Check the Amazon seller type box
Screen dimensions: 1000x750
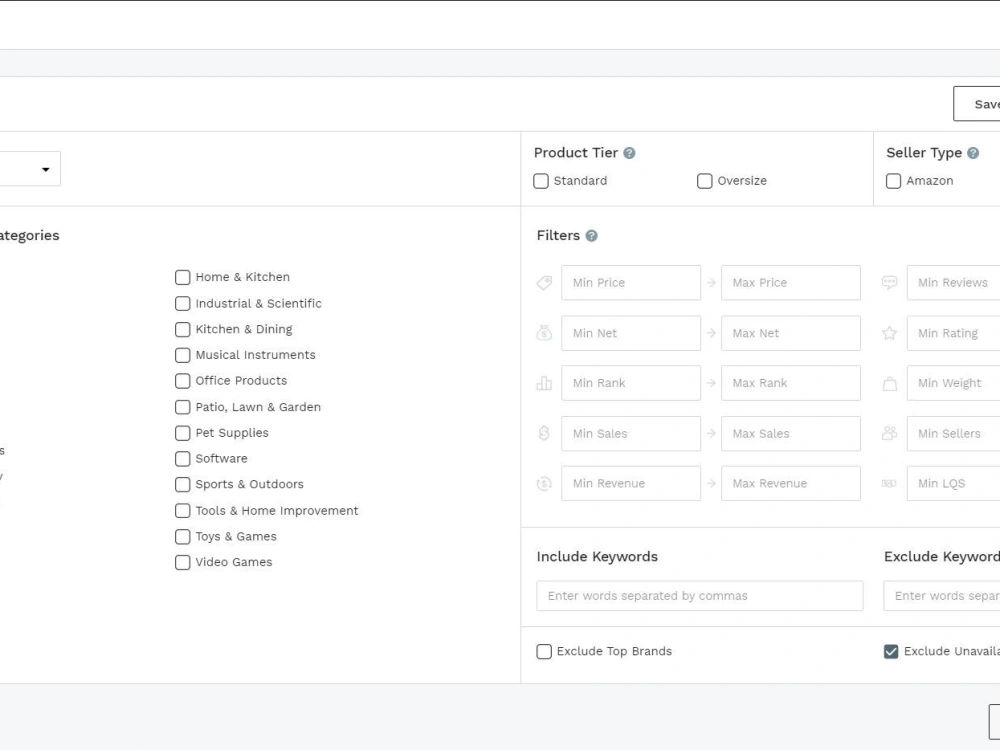[x=893, y=181]
